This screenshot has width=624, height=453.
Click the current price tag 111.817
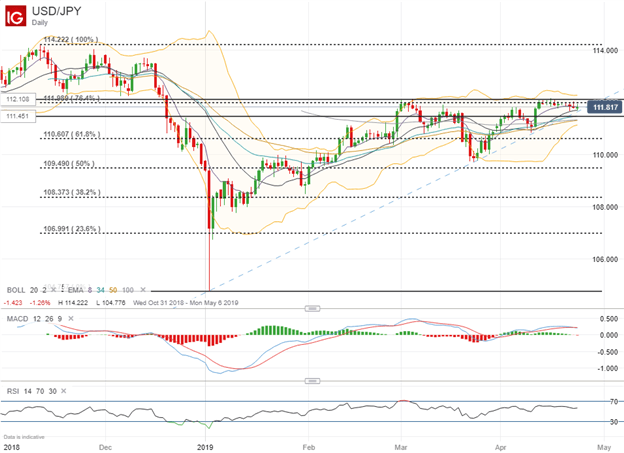(x=604, y=107)
